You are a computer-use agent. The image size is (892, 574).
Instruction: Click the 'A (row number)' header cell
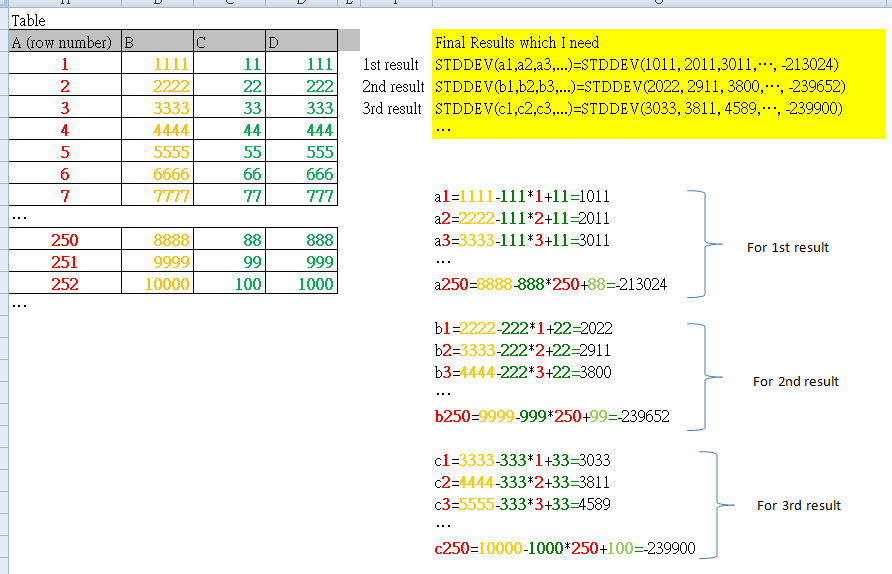[x=62, y=42]
